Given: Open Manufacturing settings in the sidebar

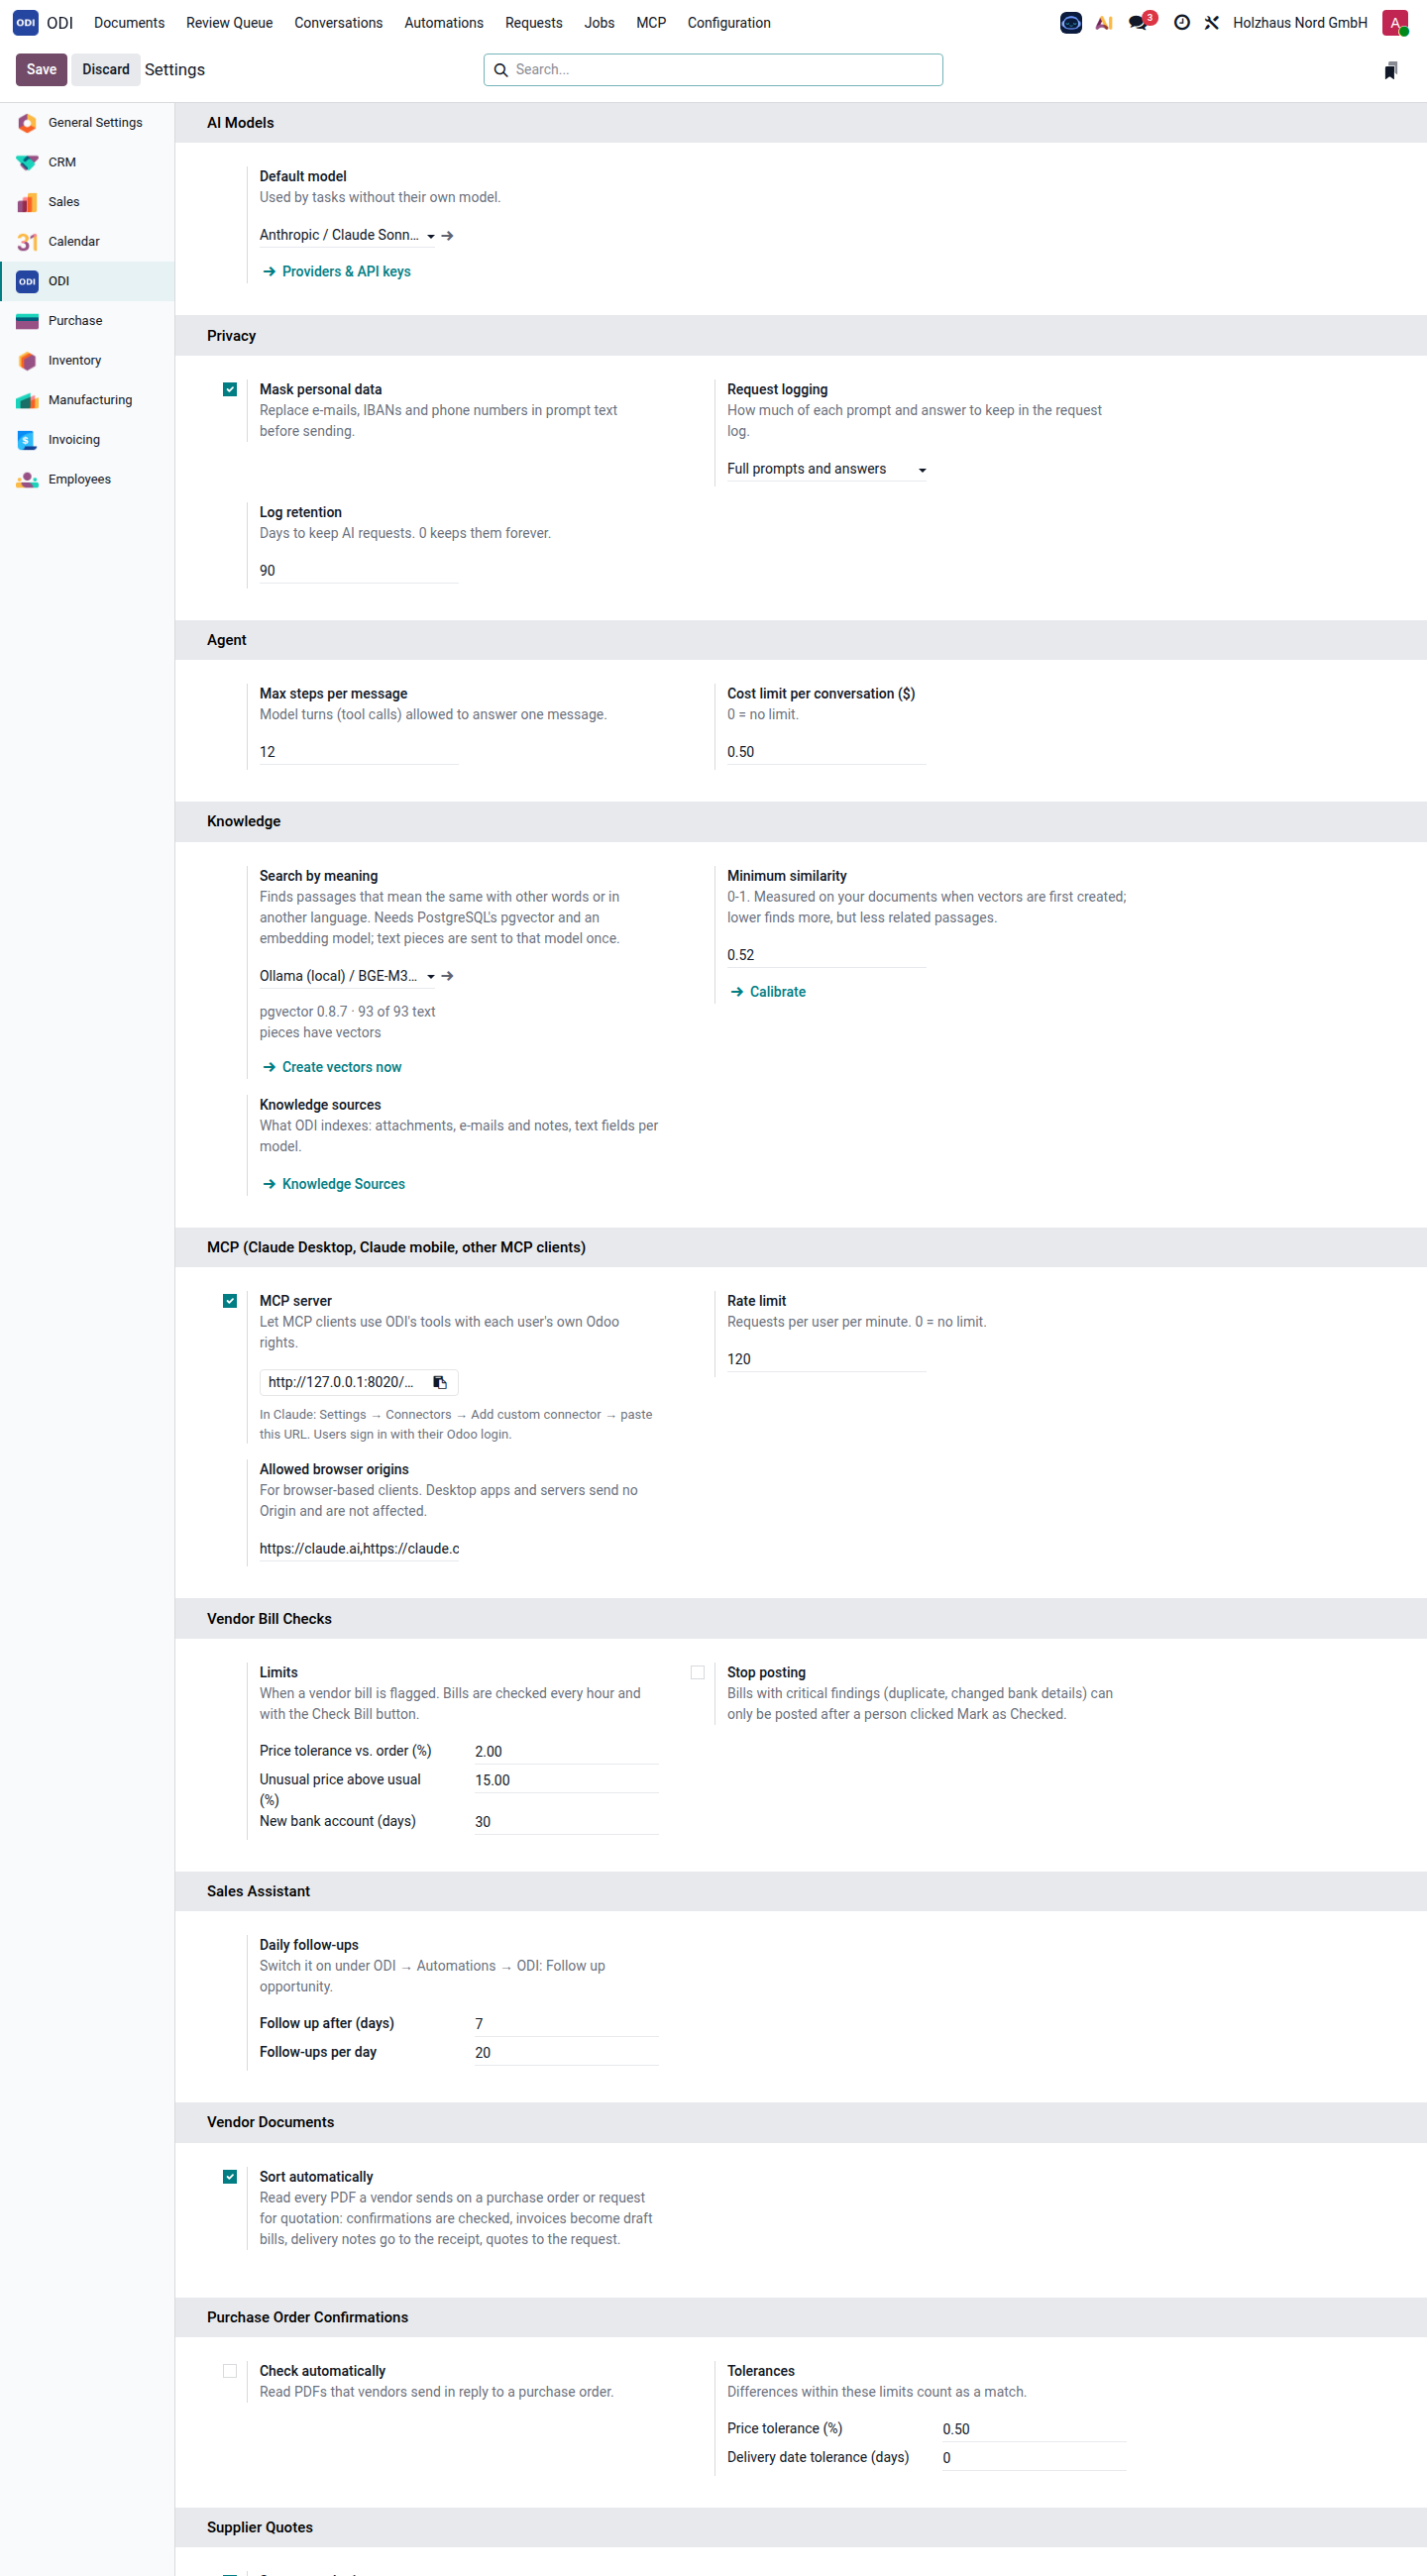Looking at the screenshot, I should [x=87, y=400].
